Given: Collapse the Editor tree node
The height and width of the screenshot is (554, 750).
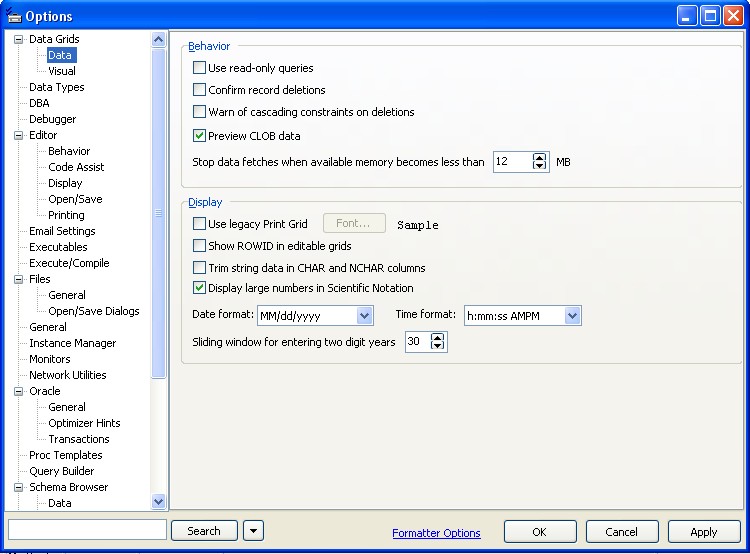Looking at the screenshot, I should (18, 136).
